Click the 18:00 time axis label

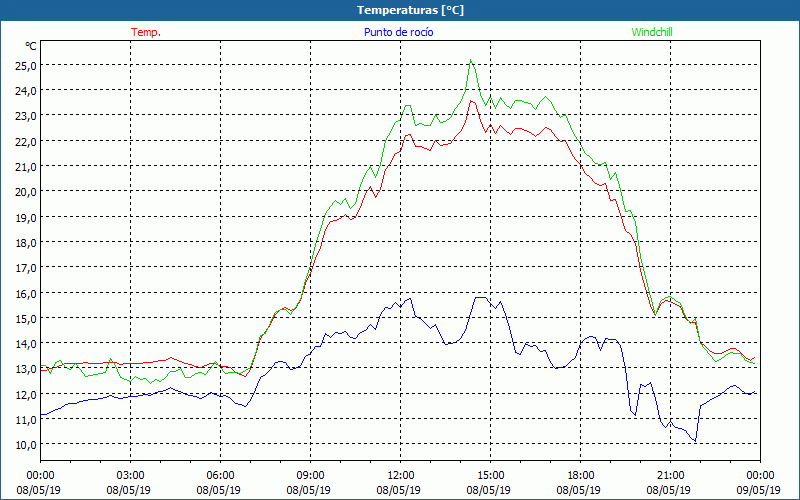click(580, 476)
